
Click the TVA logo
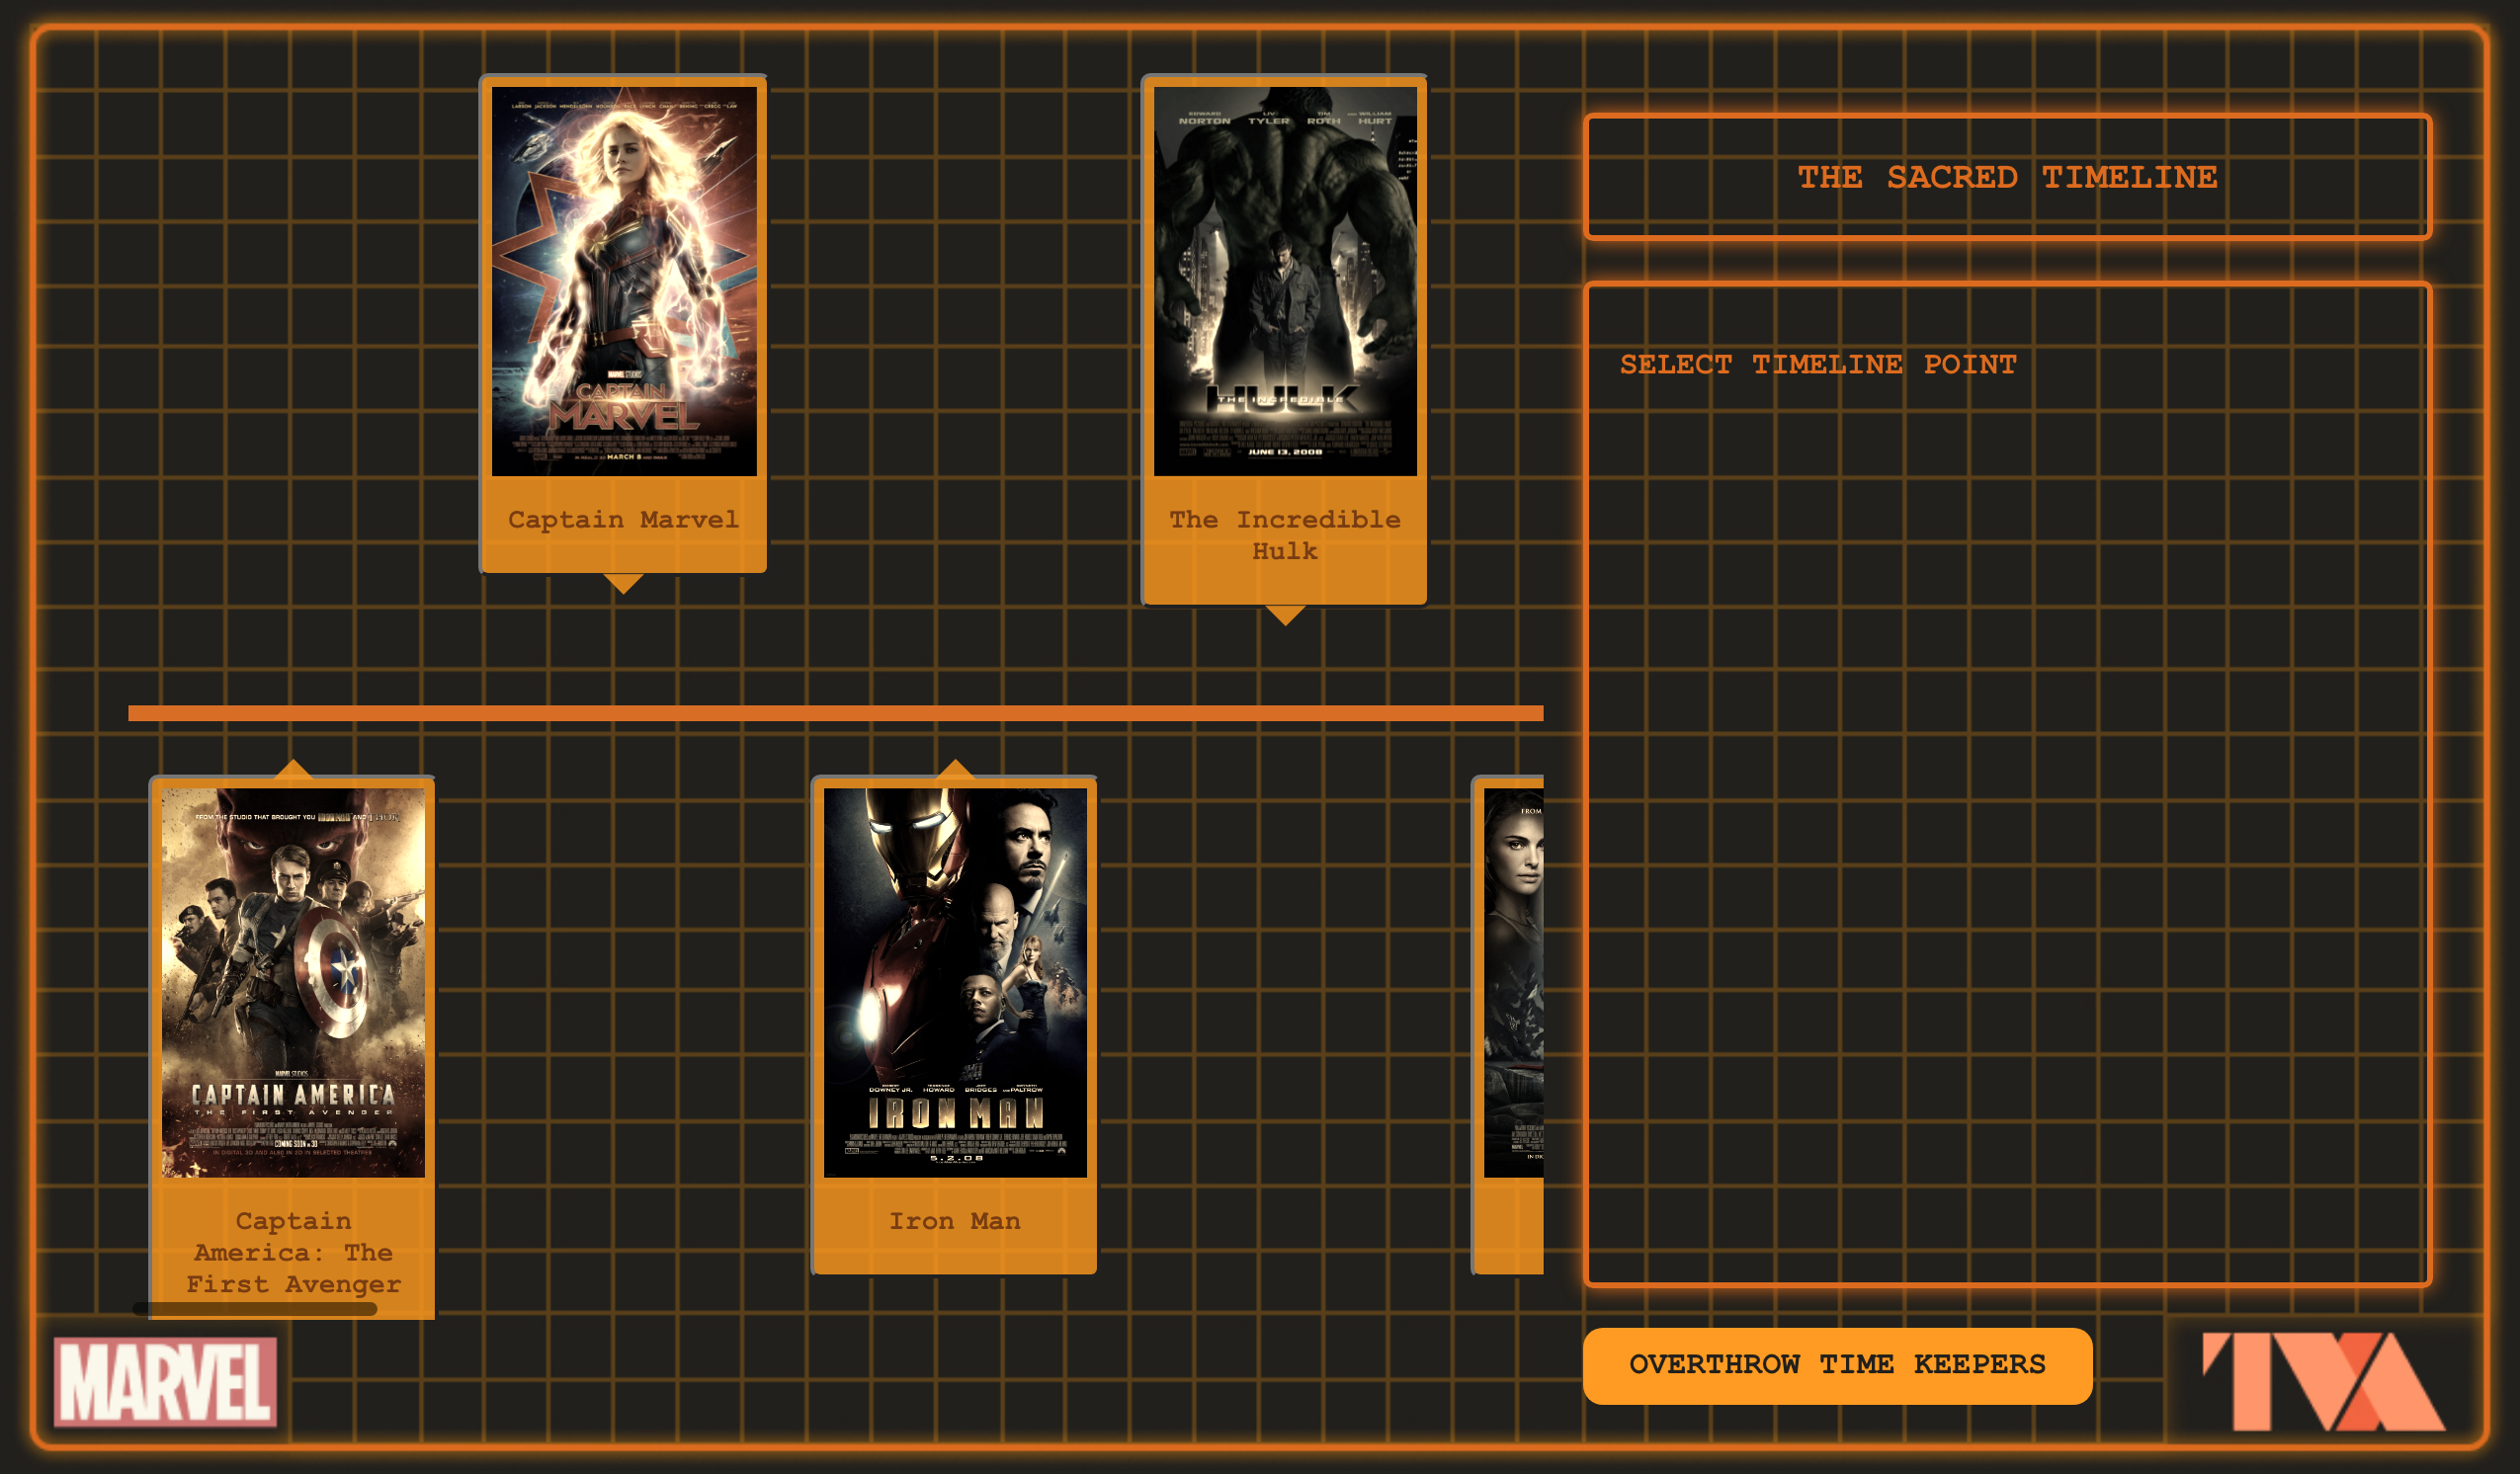[x=2323, y=1381]
